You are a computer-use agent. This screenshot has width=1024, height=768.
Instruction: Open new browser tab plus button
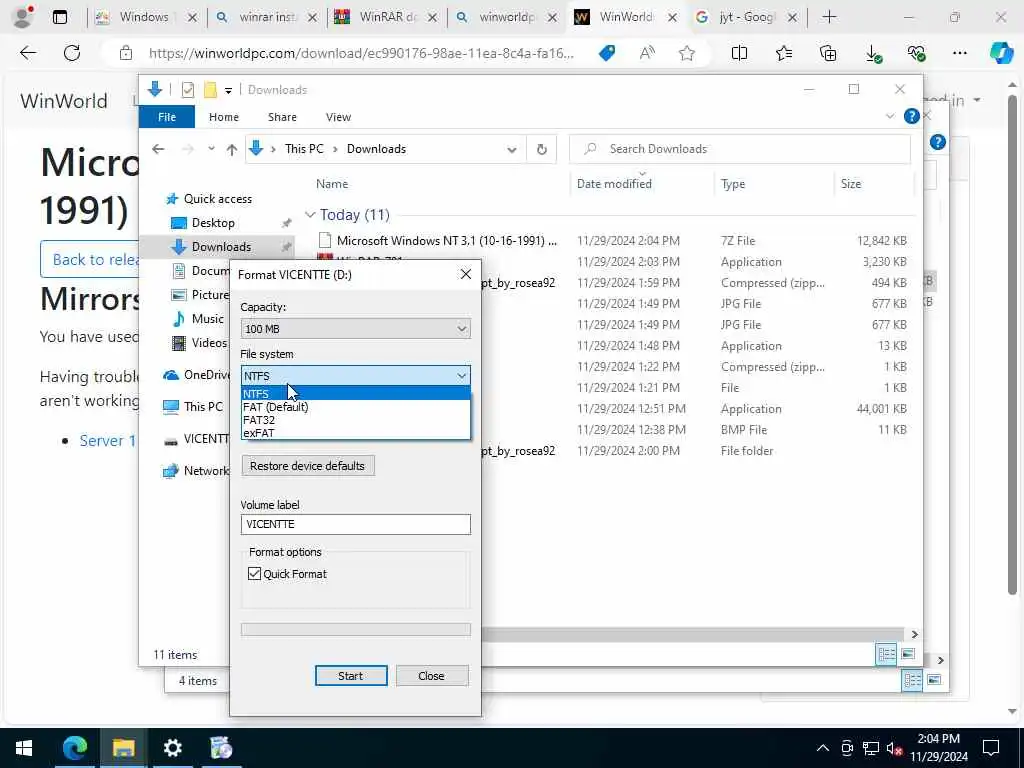pos(829,17)
